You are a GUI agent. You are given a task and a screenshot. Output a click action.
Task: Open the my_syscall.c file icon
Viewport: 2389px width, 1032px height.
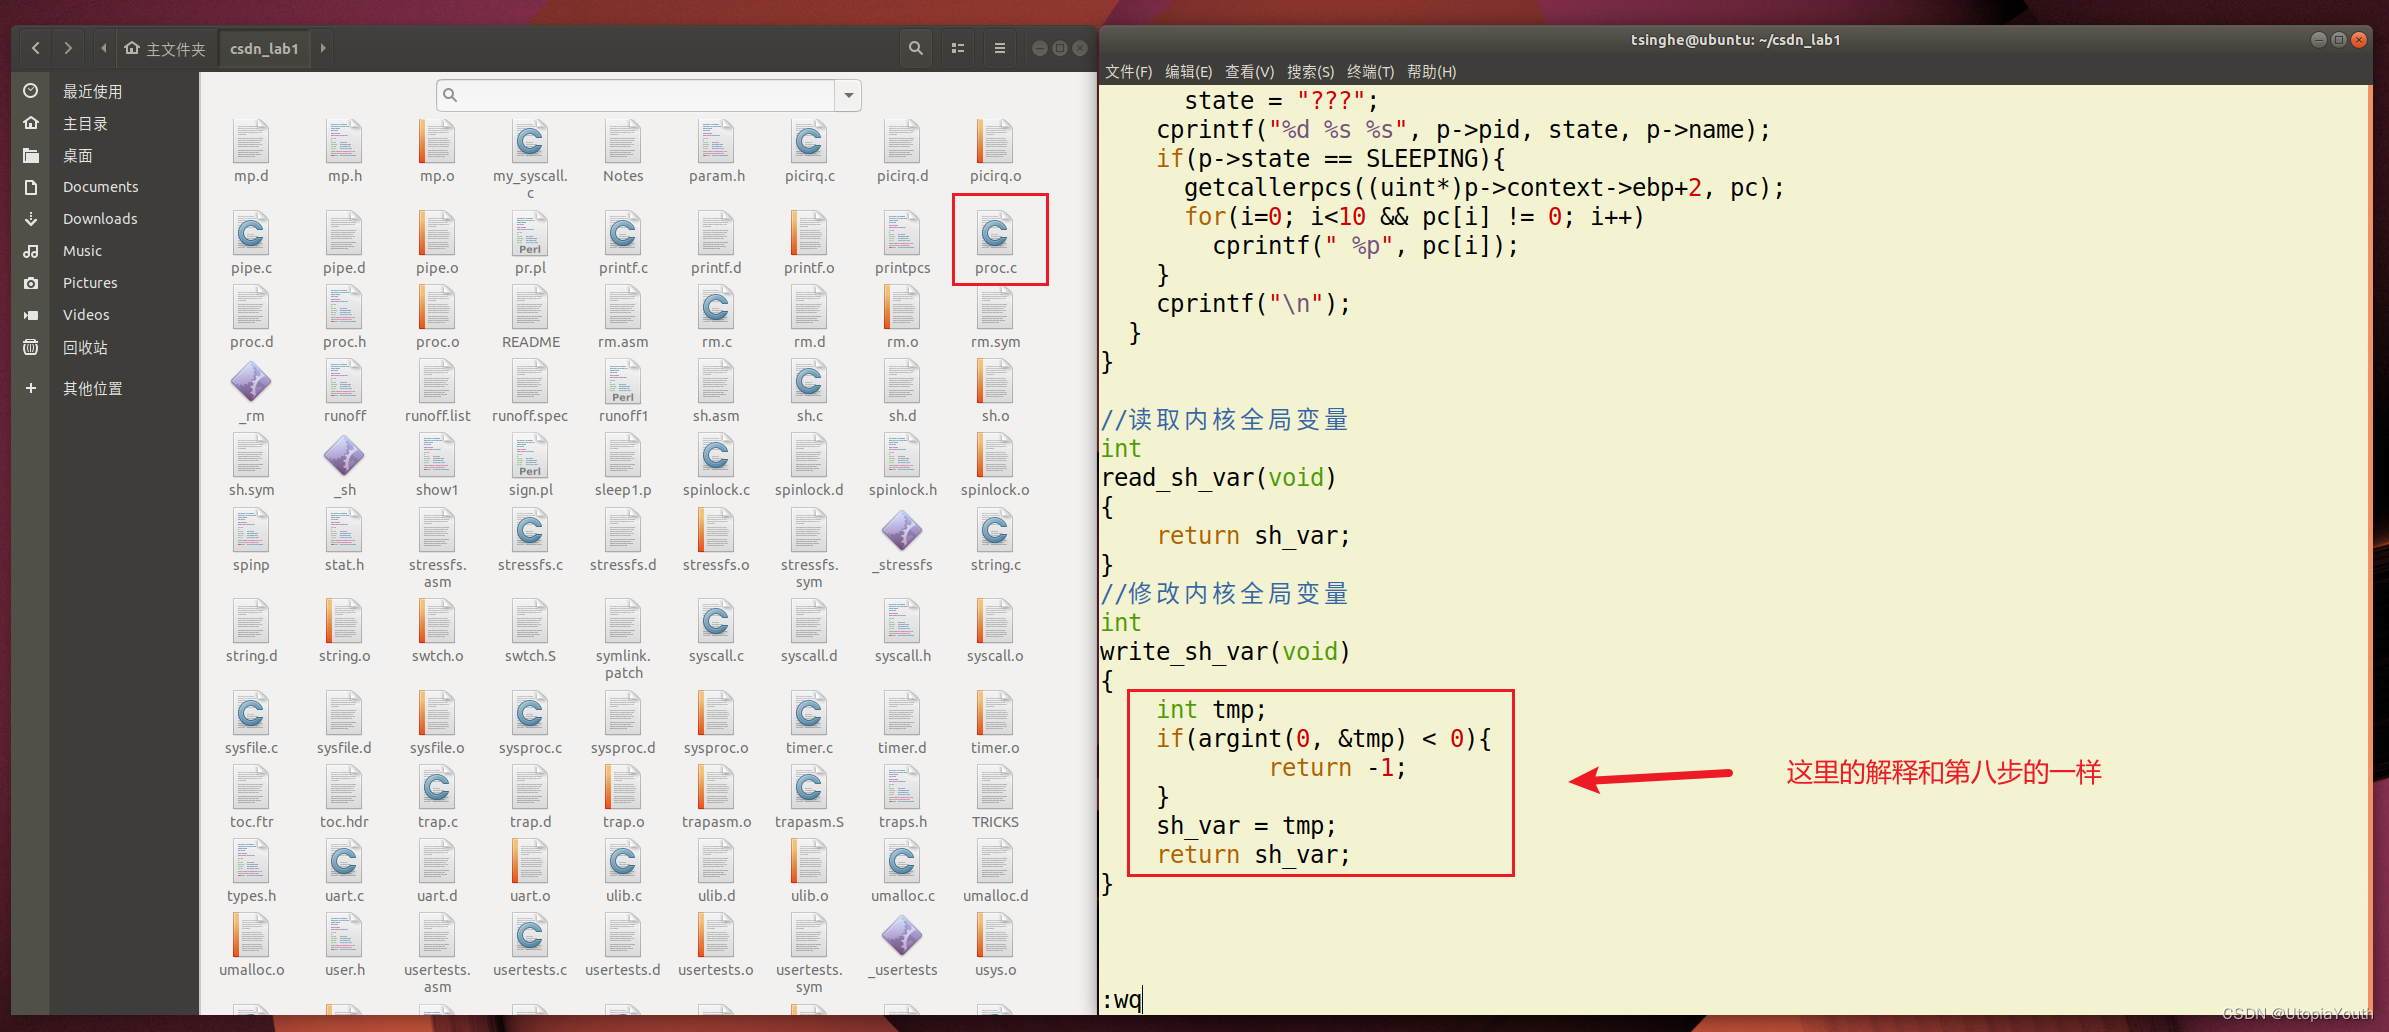[530, 142]
